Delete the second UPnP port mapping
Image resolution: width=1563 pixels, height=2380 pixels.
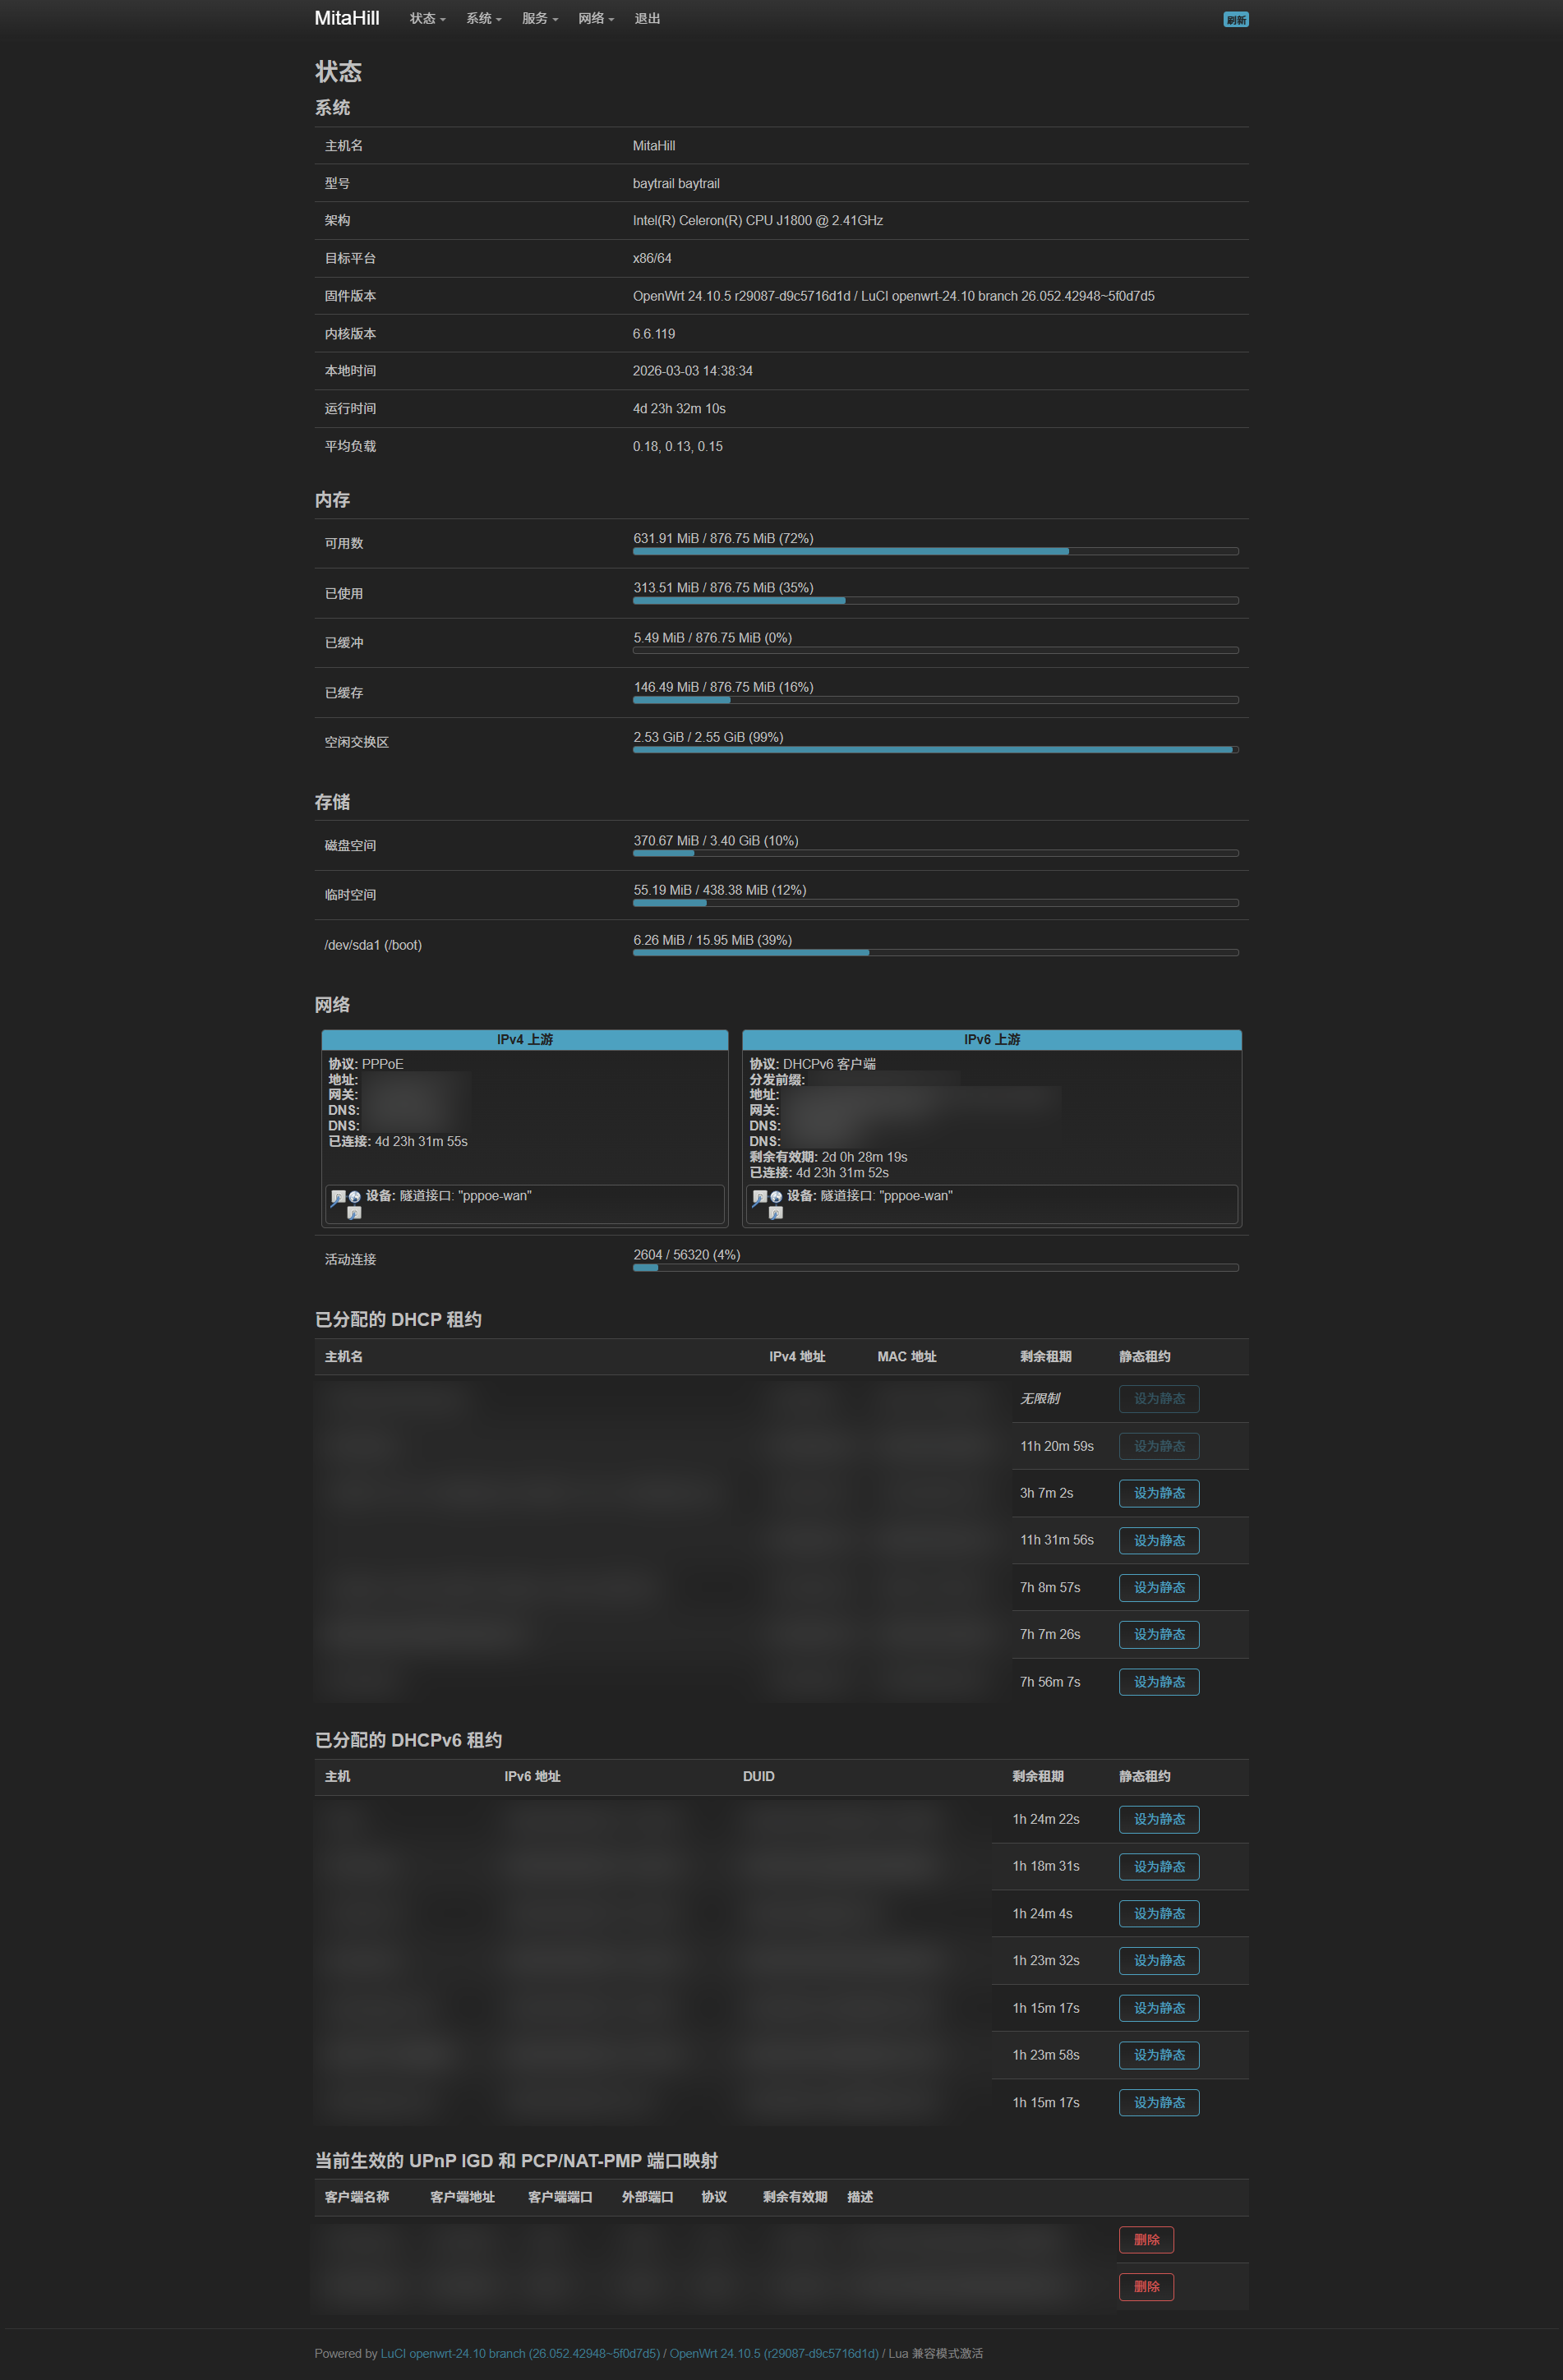pos(1145,2287)
